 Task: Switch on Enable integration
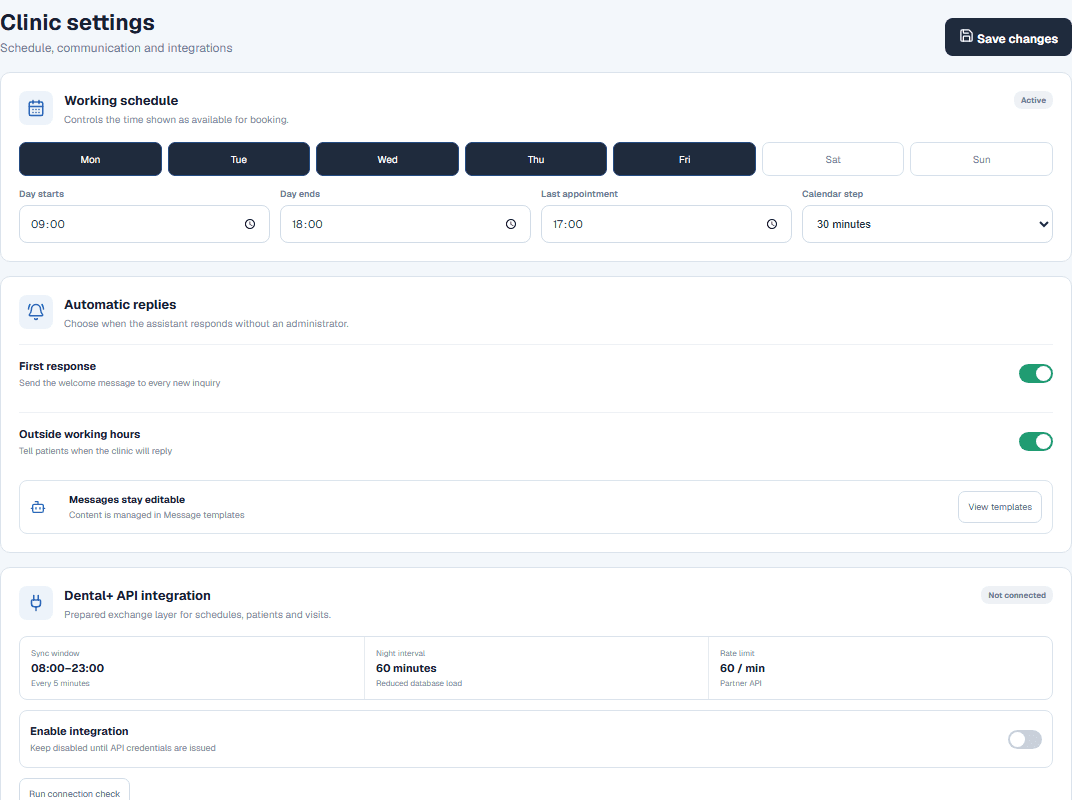click(1025, 739)
